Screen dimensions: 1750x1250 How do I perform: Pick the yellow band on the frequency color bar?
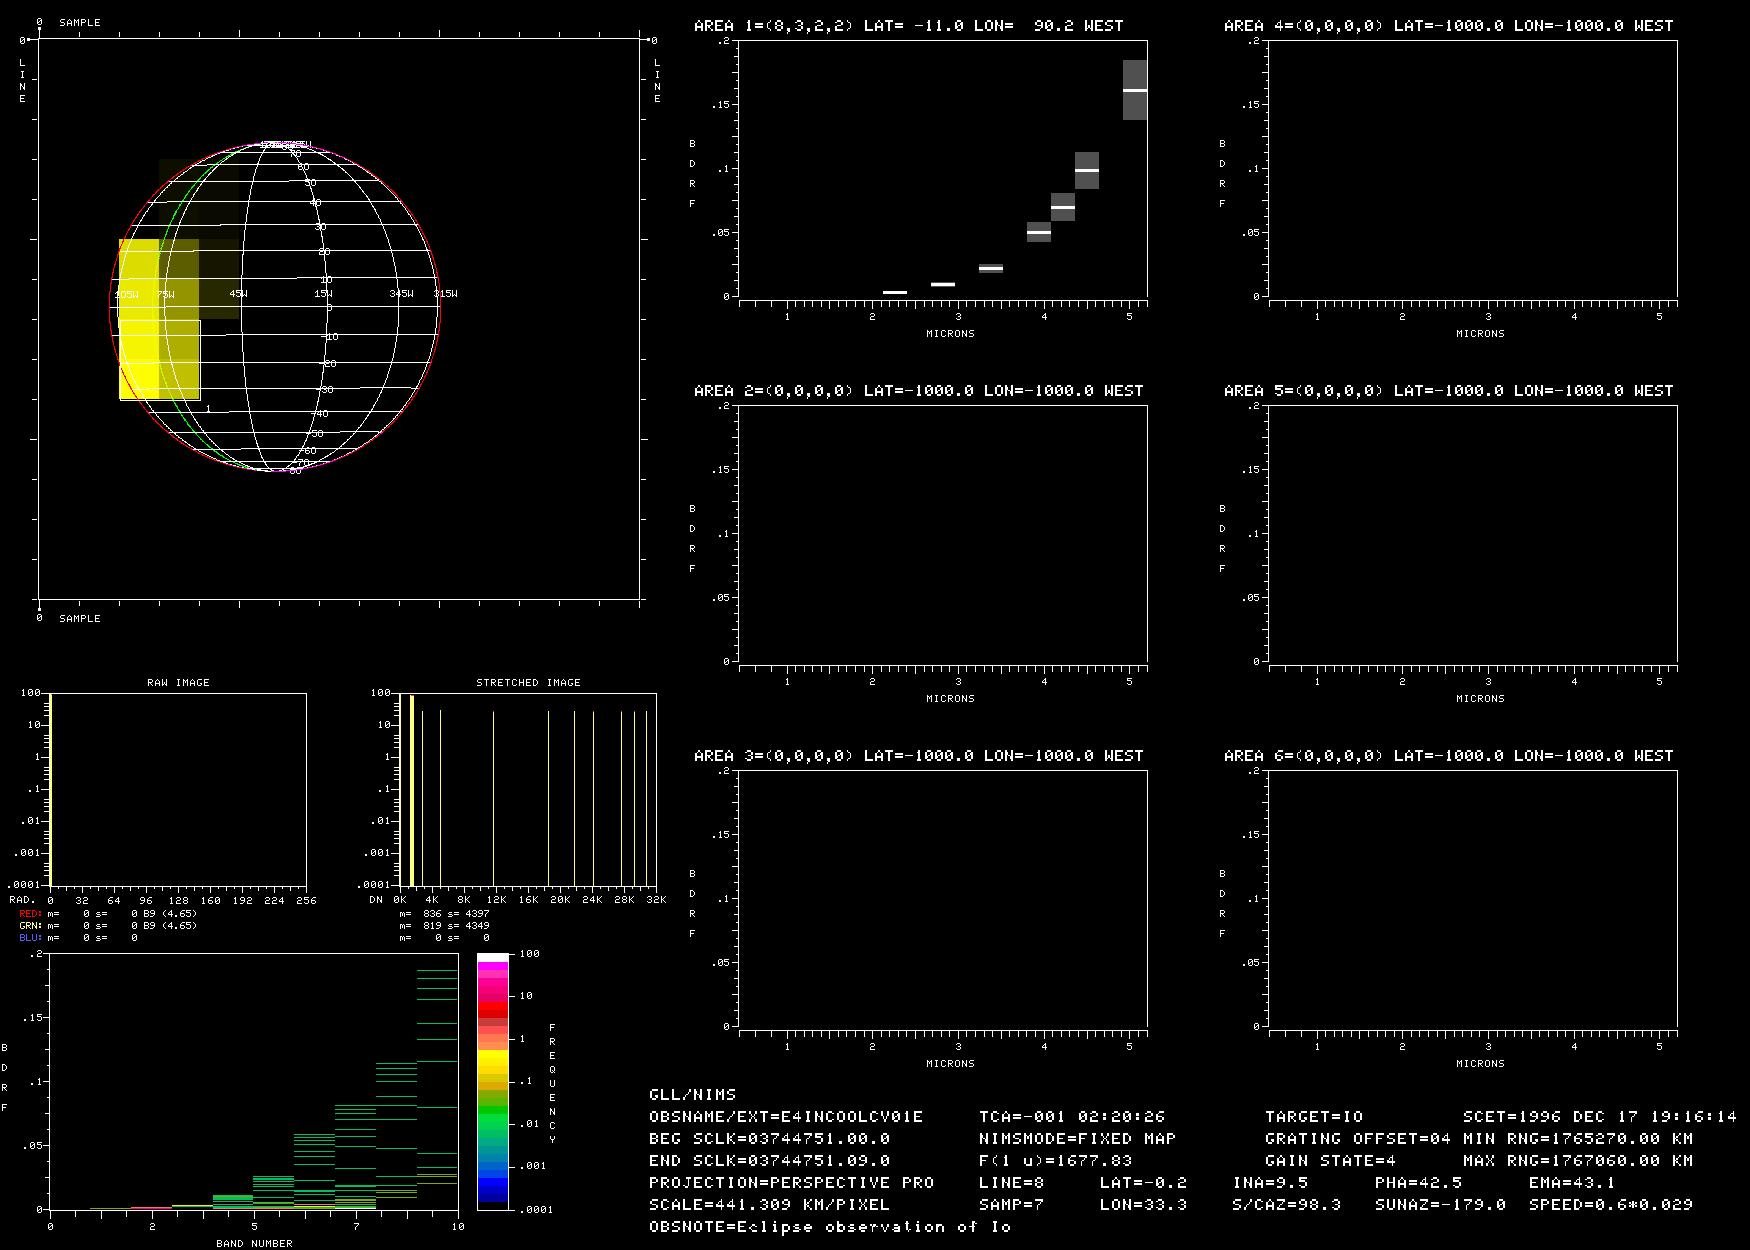(492, 1058)
